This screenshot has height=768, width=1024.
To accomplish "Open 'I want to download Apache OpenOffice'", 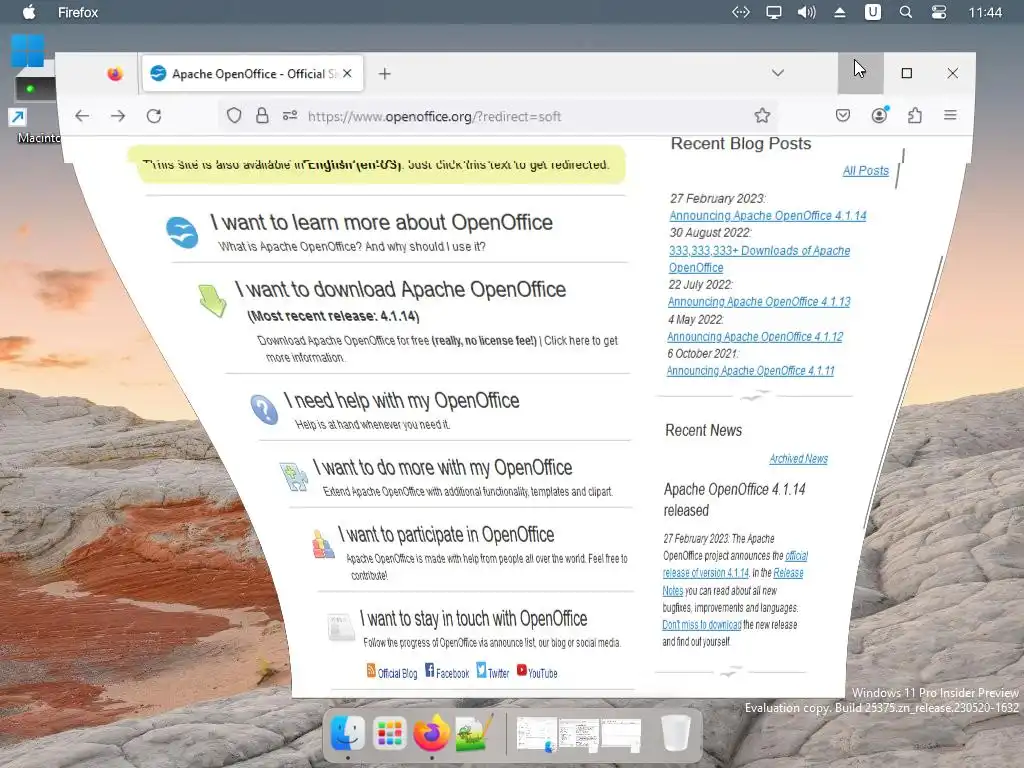I will tap(400, 289).
